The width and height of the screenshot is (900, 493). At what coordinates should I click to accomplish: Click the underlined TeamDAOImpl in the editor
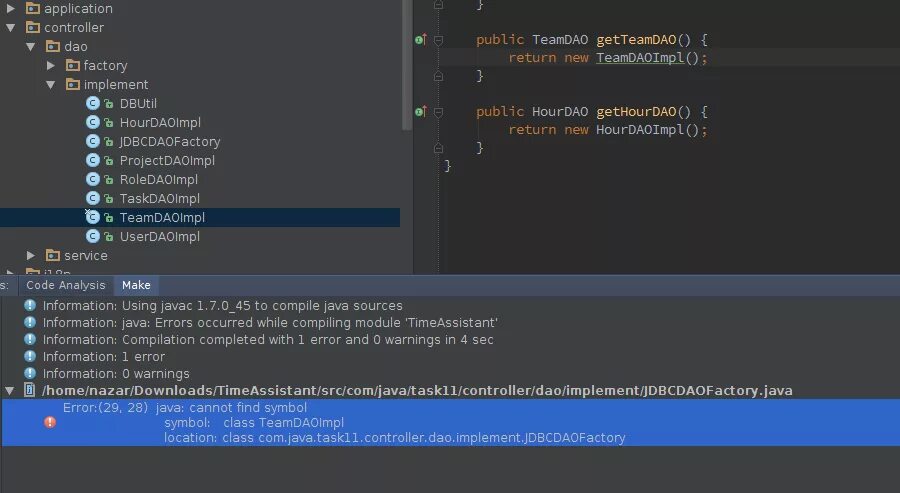(x=640, y=57)
